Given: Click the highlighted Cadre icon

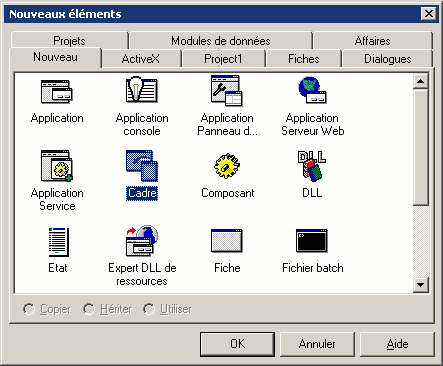Looking at the screenshot, I should point(142,166).
